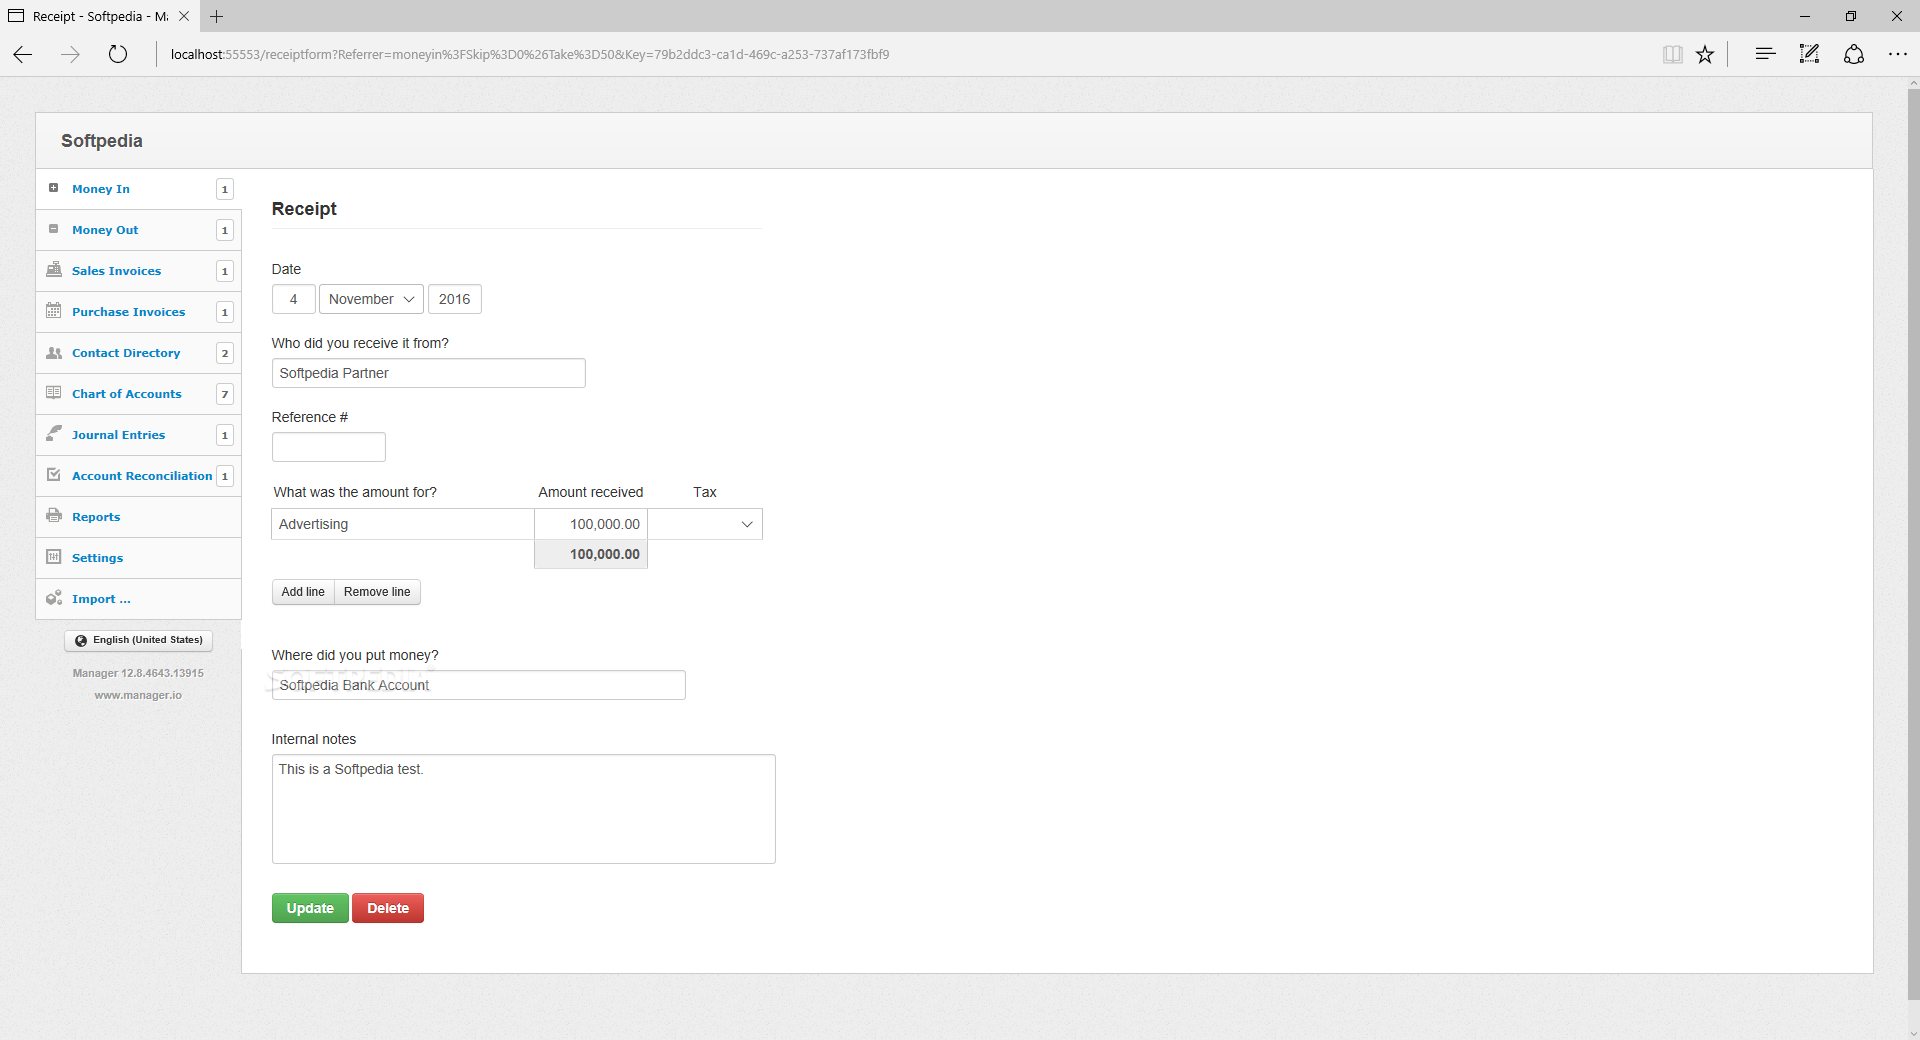Go back with browser back arrow
The height and width of the screenshot is (1040, 1920).
(x=23, y=54)
